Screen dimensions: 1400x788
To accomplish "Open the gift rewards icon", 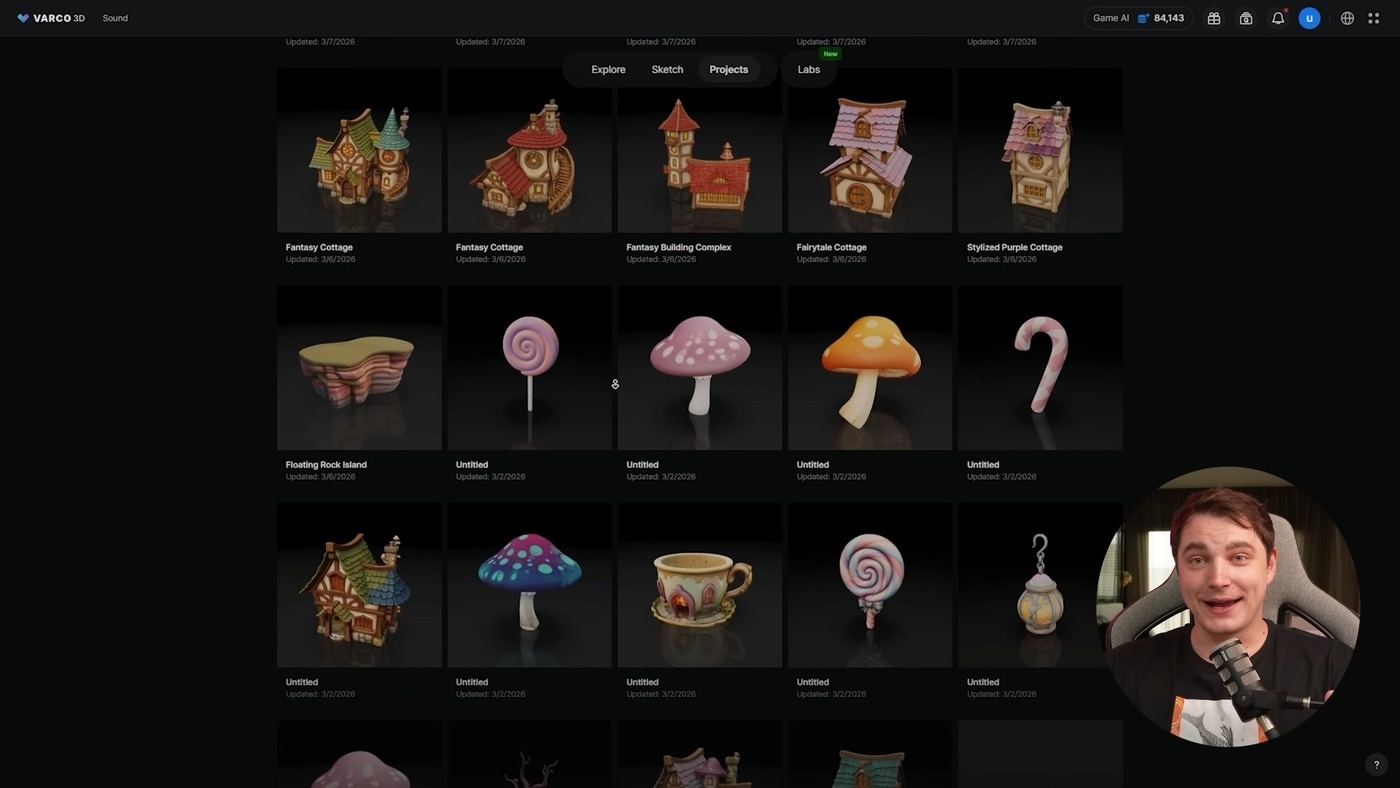I will 1213,18.
